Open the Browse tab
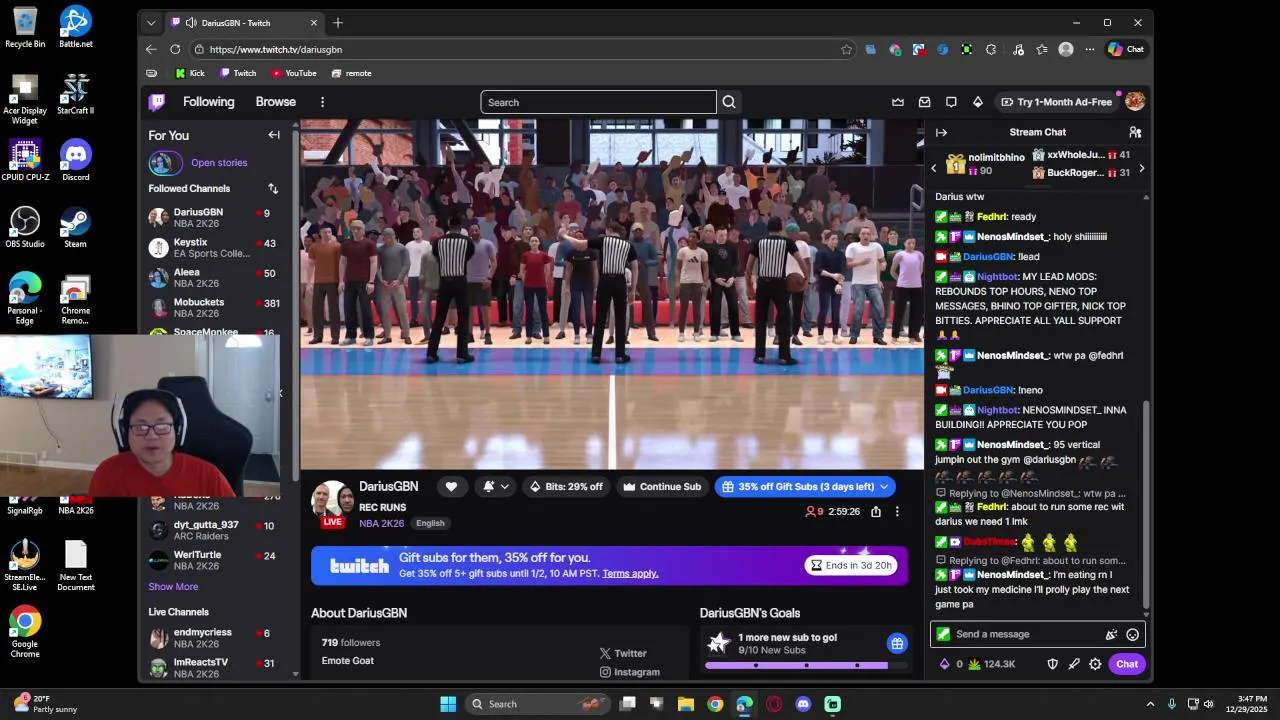Viewport: 1280px width, 720px height. (x=275, y=102)
